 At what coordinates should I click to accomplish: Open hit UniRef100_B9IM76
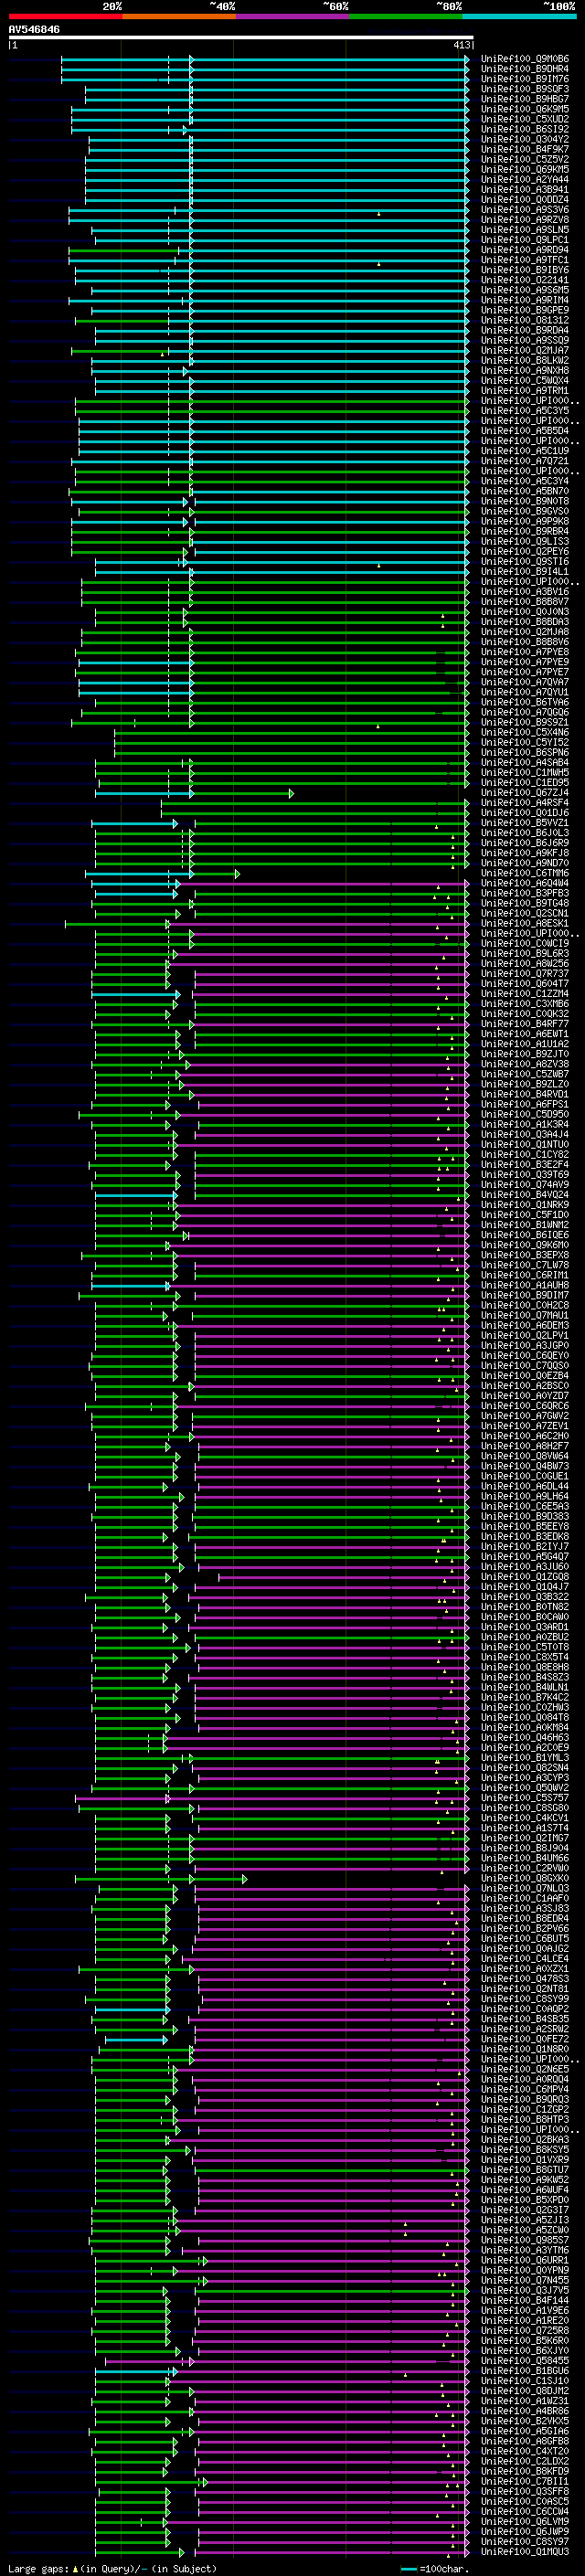pyautogui.click(x=525, y=79)
